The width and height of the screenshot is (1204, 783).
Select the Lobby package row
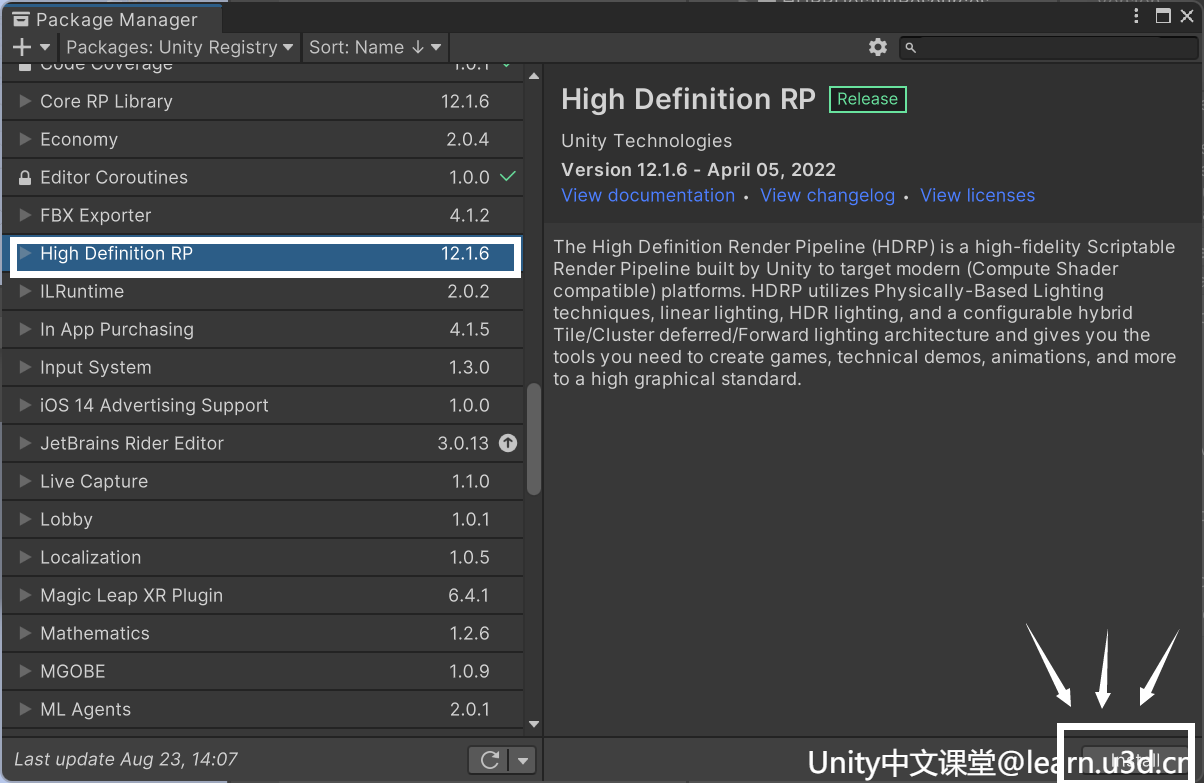tap(263, 519)
